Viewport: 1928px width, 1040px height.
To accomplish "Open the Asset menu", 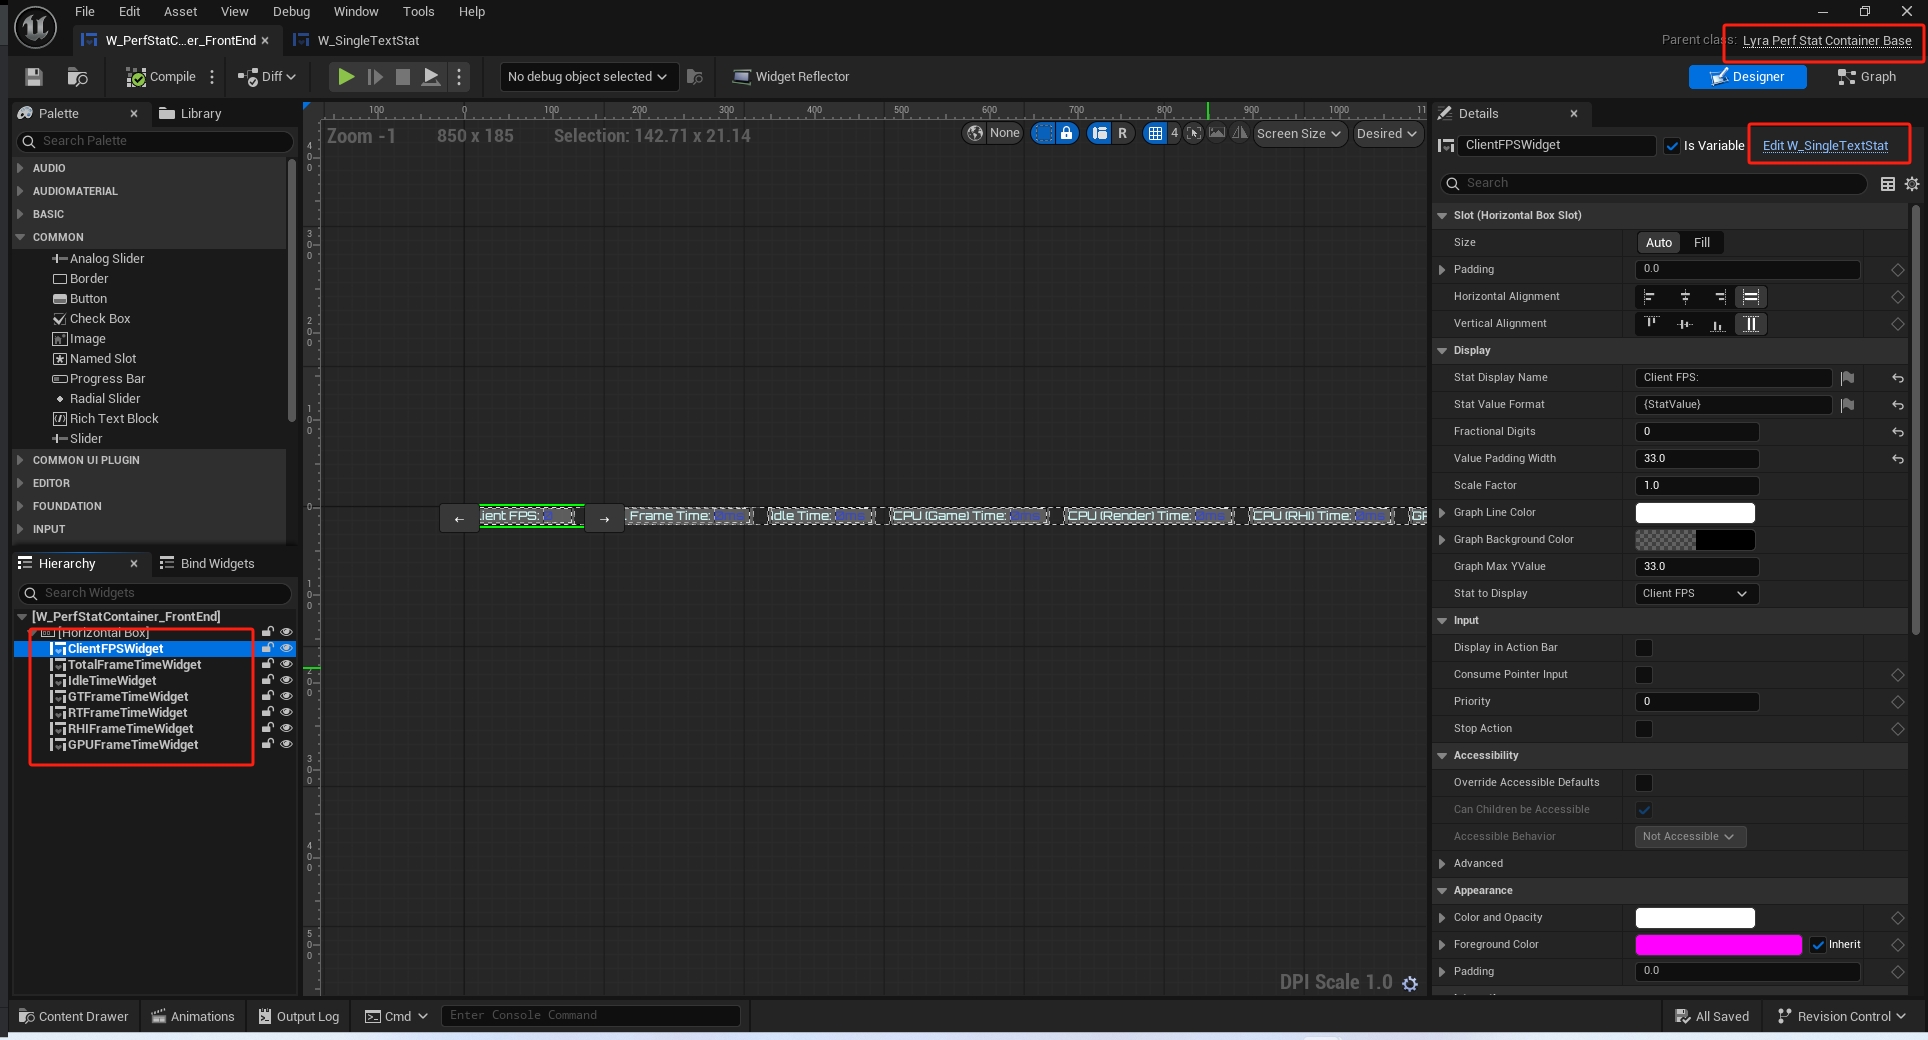I will click(x=180, y=12).
